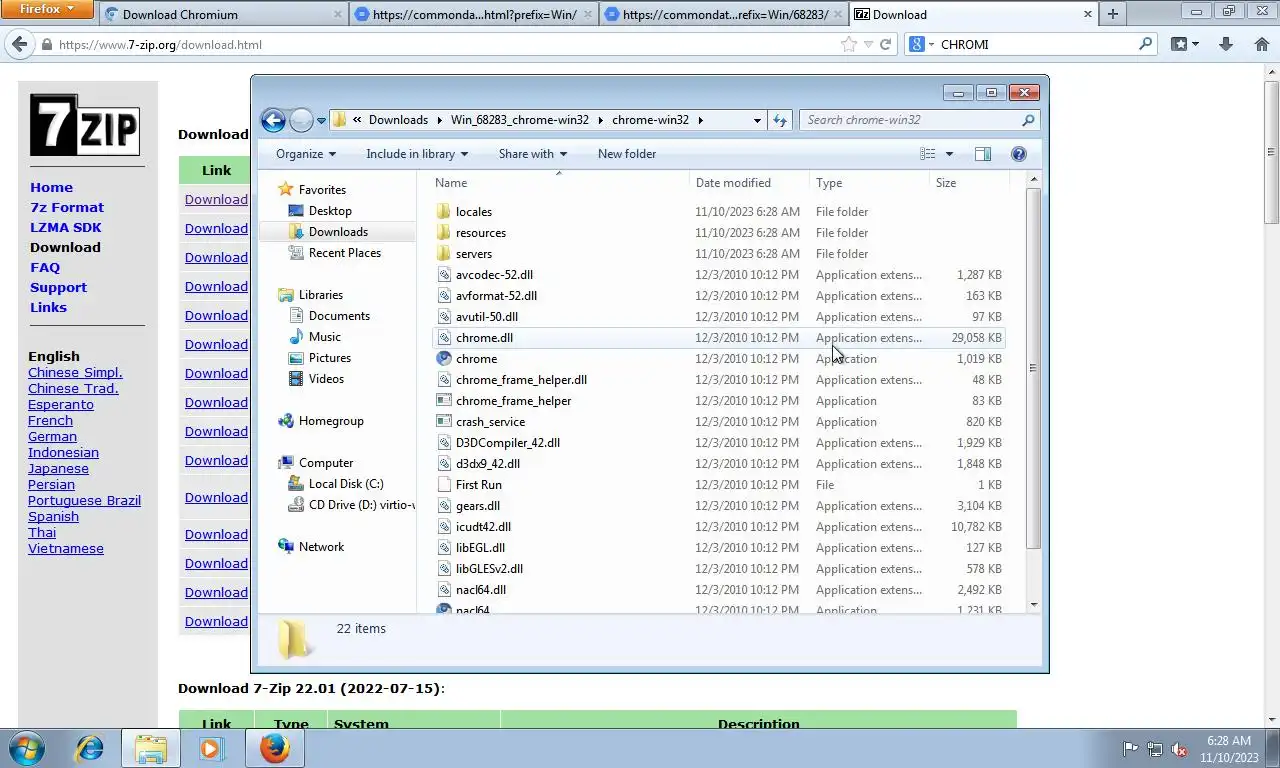
Task: Click the Firefox back button
Action: tap(18, 45)
